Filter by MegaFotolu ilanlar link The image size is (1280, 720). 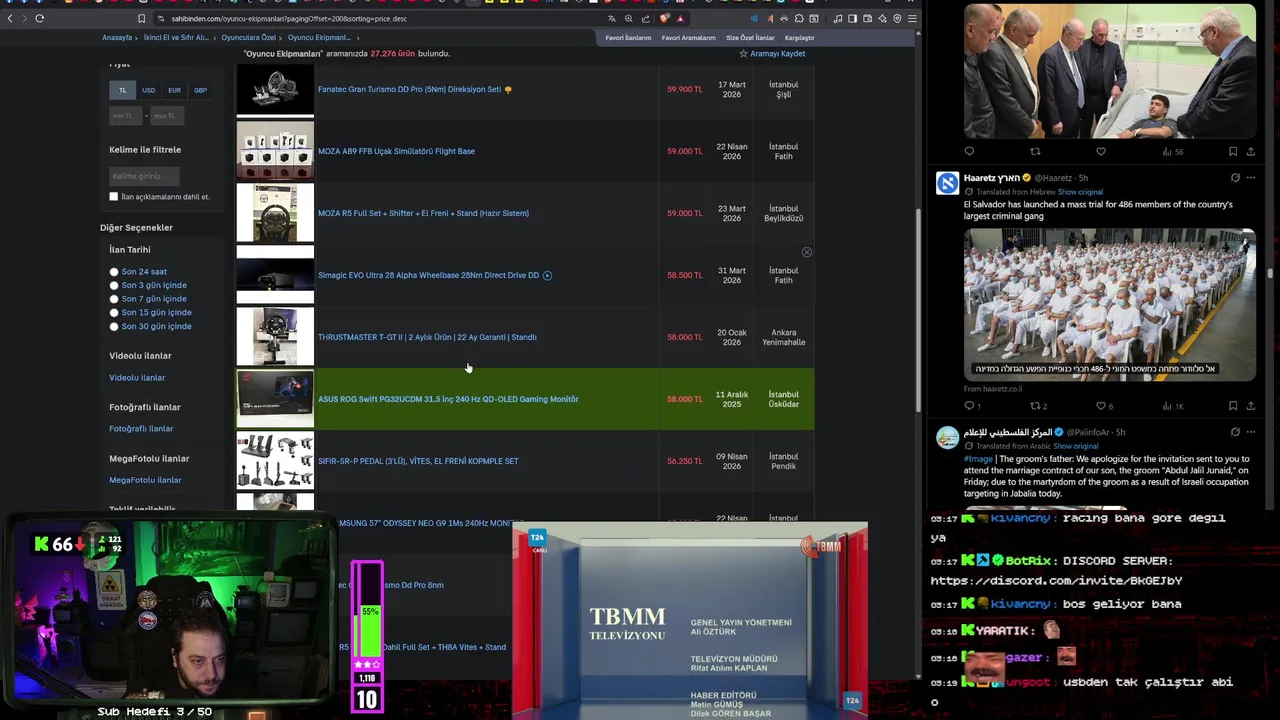coord(145,480)
